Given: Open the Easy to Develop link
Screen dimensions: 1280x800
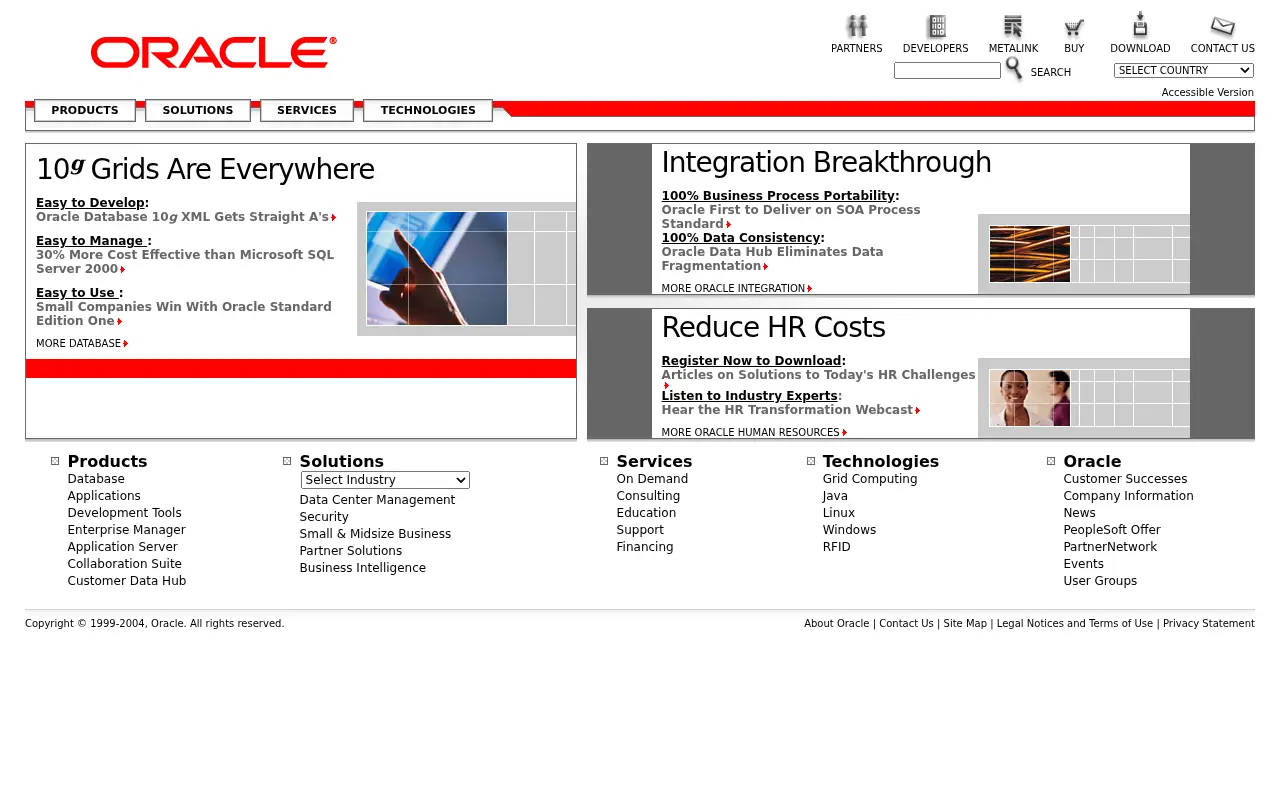Looking at the screenshot, I should [x=90, y=203].
